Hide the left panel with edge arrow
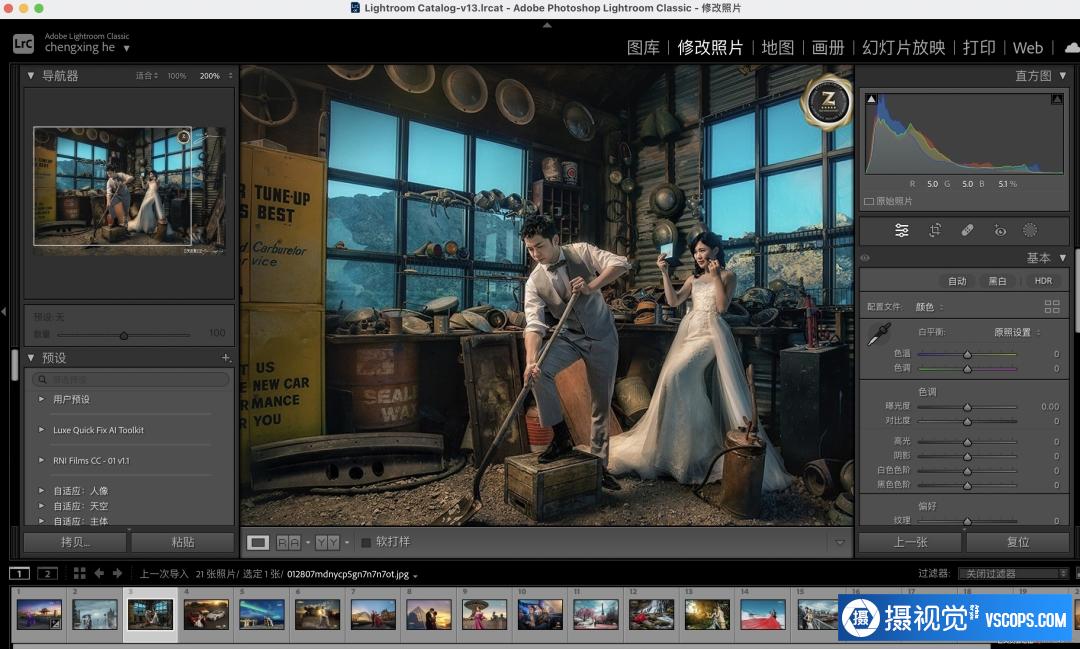1080x649 pixels. pyautogui.click(x=3, y=311)
